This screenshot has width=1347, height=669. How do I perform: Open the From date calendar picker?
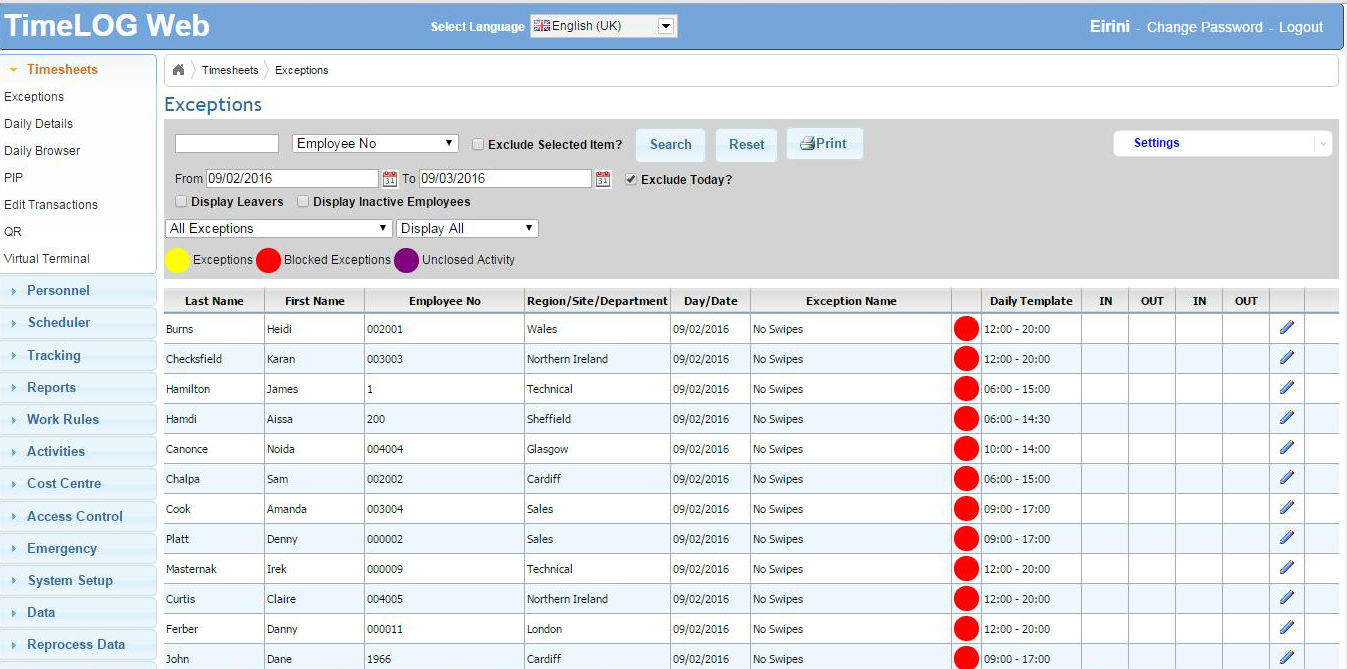click(389, 179)
